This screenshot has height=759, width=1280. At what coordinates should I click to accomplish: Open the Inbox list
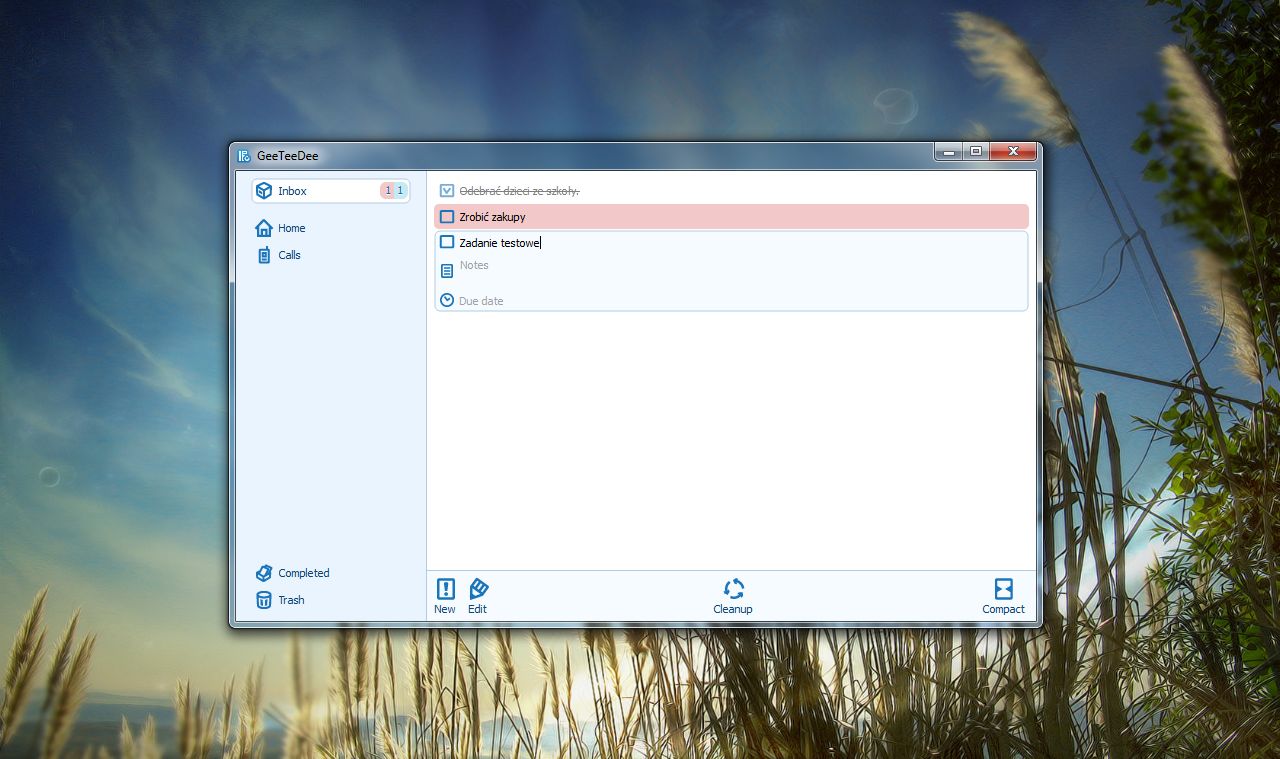[x=331, y=191]
